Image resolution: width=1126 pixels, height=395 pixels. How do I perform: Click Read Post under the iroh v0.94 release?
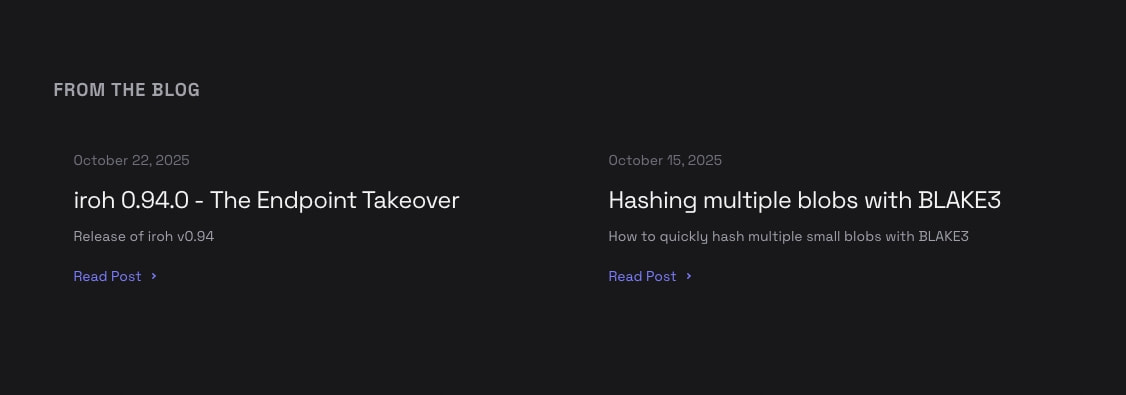coord(107,276)
